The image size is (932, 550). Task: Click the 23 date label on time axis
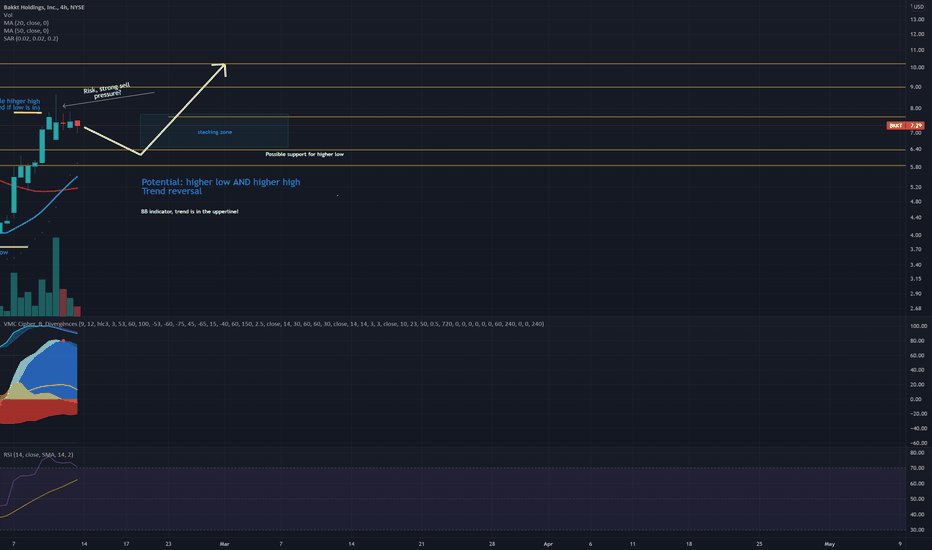[168, 543]
